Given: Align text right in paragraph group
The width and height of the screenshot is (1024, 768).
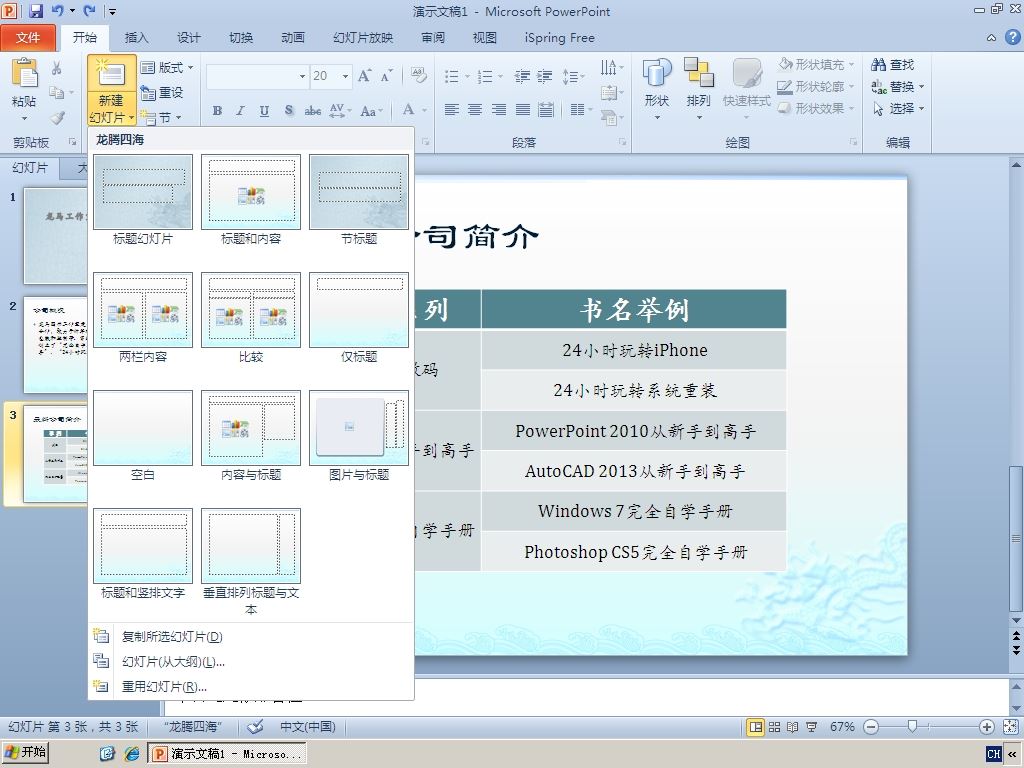Looking at the screenshot, I should (498, 110).
